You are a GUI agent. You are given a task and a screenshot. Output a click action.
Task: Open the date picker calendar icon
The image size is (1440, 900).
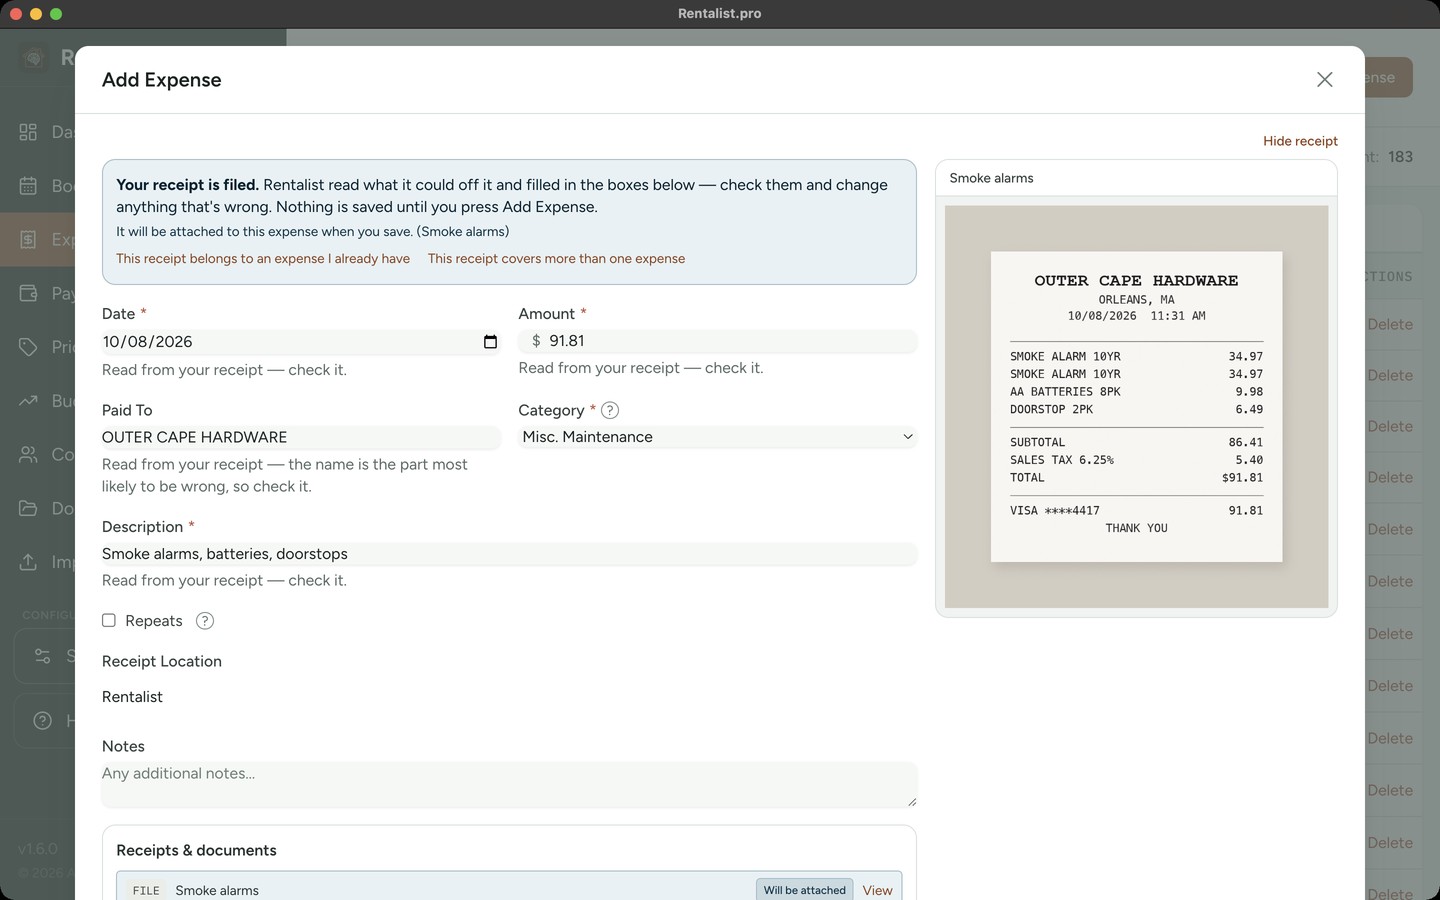(x=490, y=342)
